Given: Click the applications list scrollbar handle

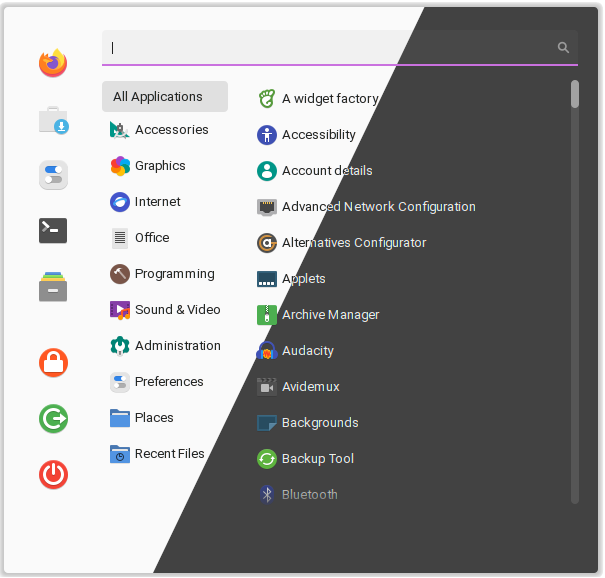Looking at the screenshot, I should coord(575,94).
